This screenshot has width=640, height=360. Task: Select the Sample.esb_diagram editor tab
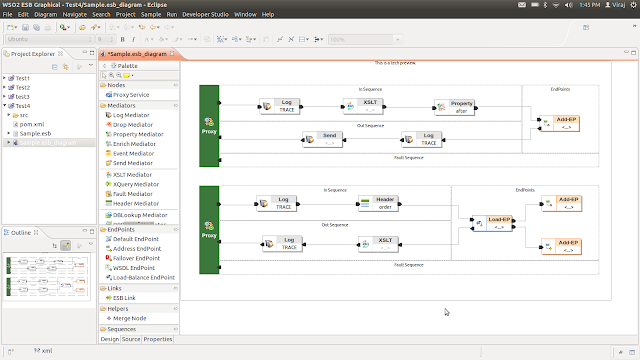click(137, 54)
